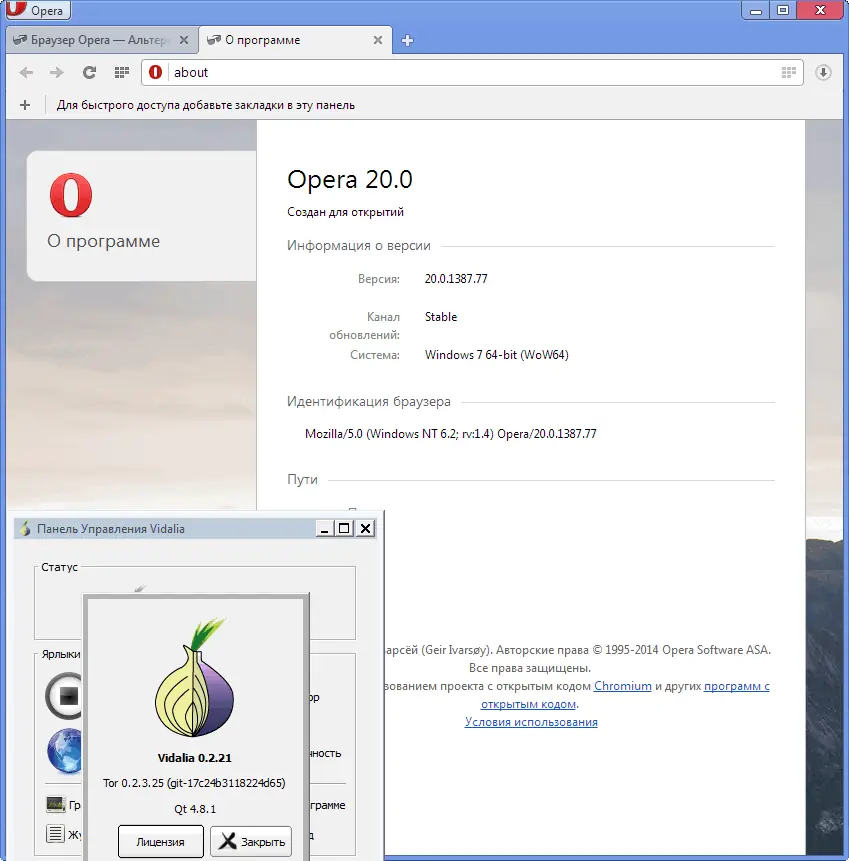This screenshot has height=861, width=849.
Task: Go forward with the forward arrow
Action: (57, 72)
